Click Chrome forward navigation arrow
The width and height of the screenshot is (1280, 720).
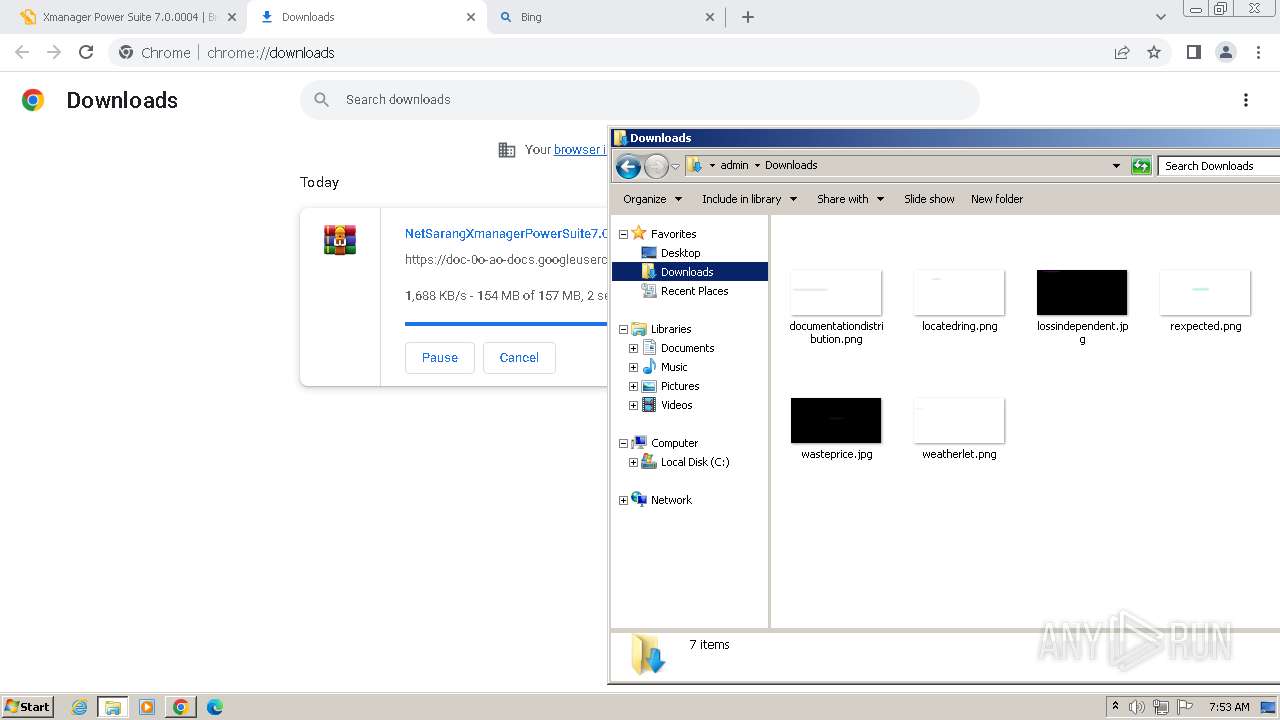pyautogui.click(x=54, y=52)
